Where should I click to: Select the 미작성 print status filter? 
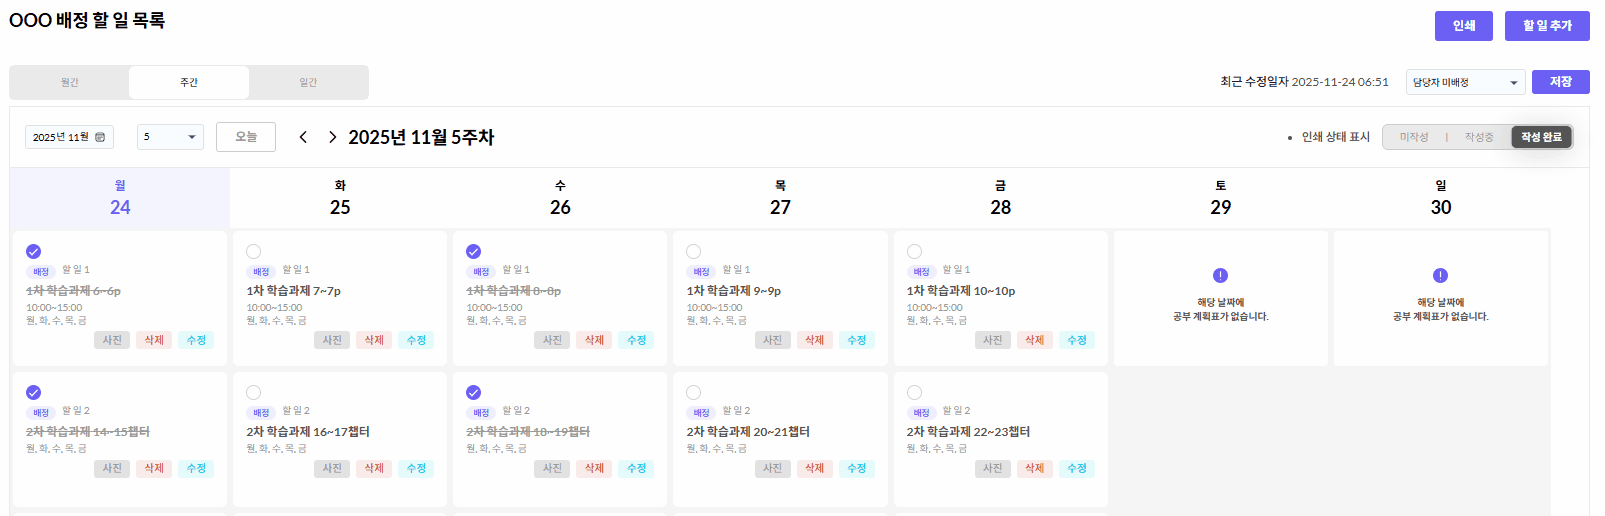[x=1414, y=137]
